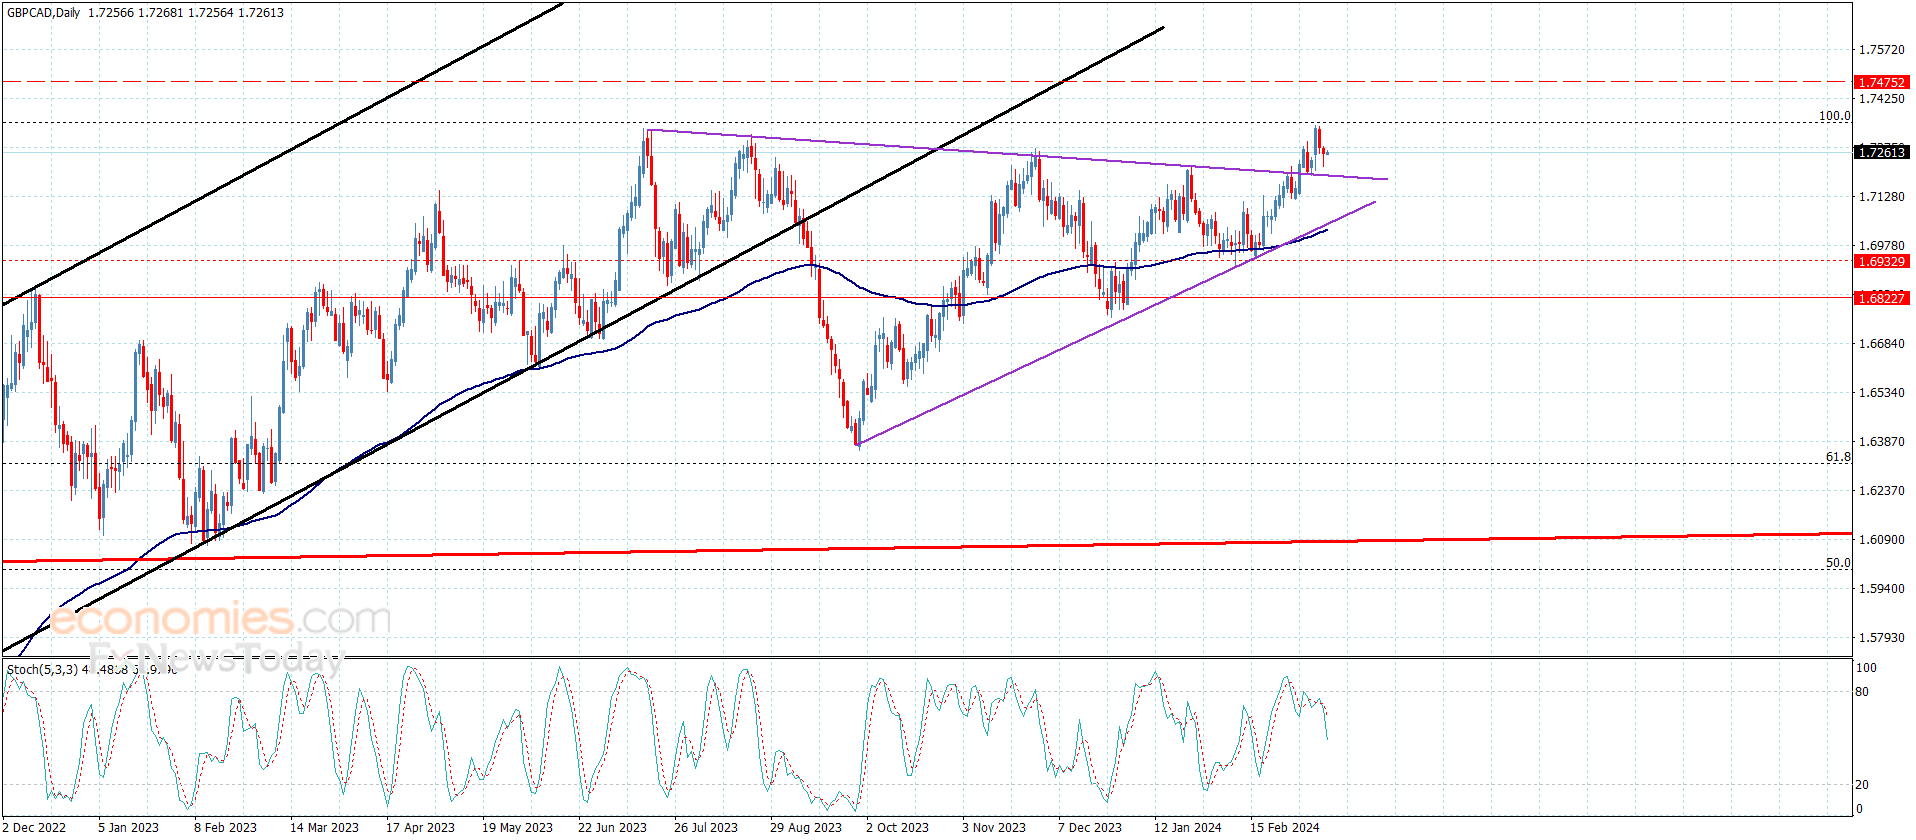Click the GBPCAD,Daily chart title text
The image size is (1916, 840).
pos(44,13)
